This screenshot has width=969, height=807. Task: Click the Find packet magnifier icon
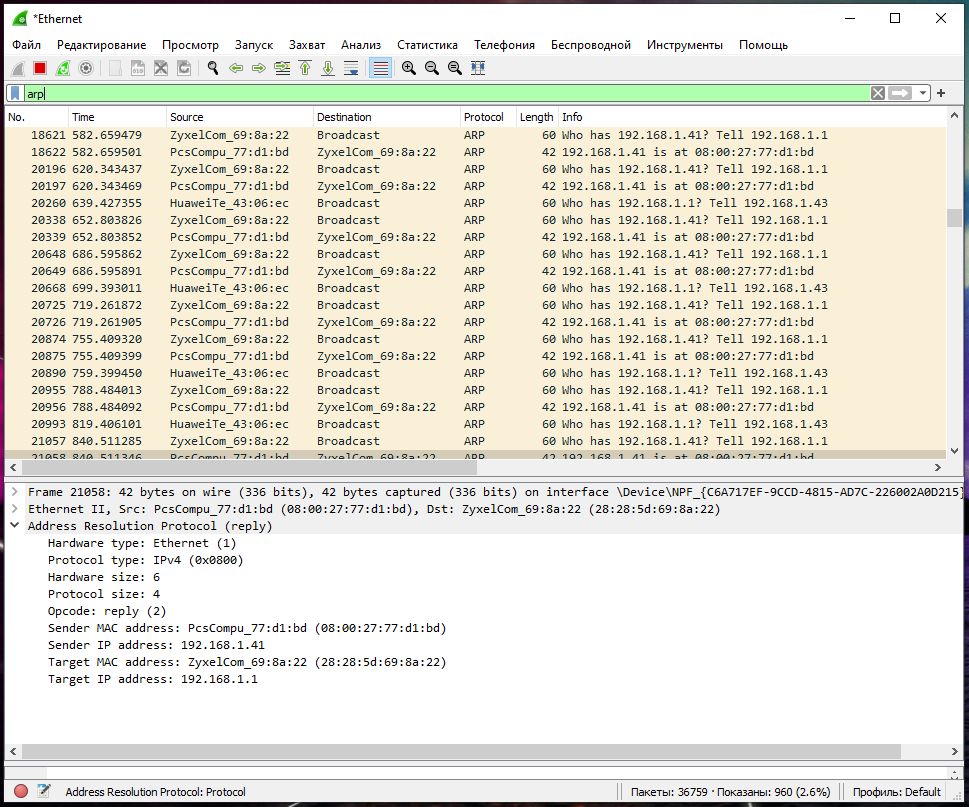click(212, 68)
